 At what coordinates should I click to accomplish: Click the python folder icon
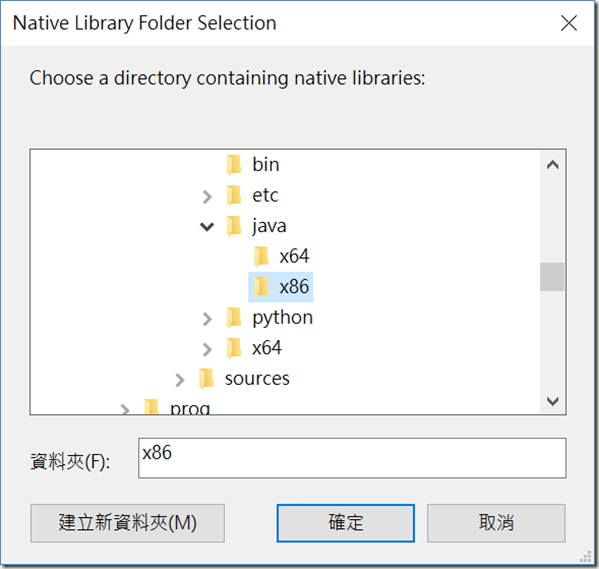point(234,318)
